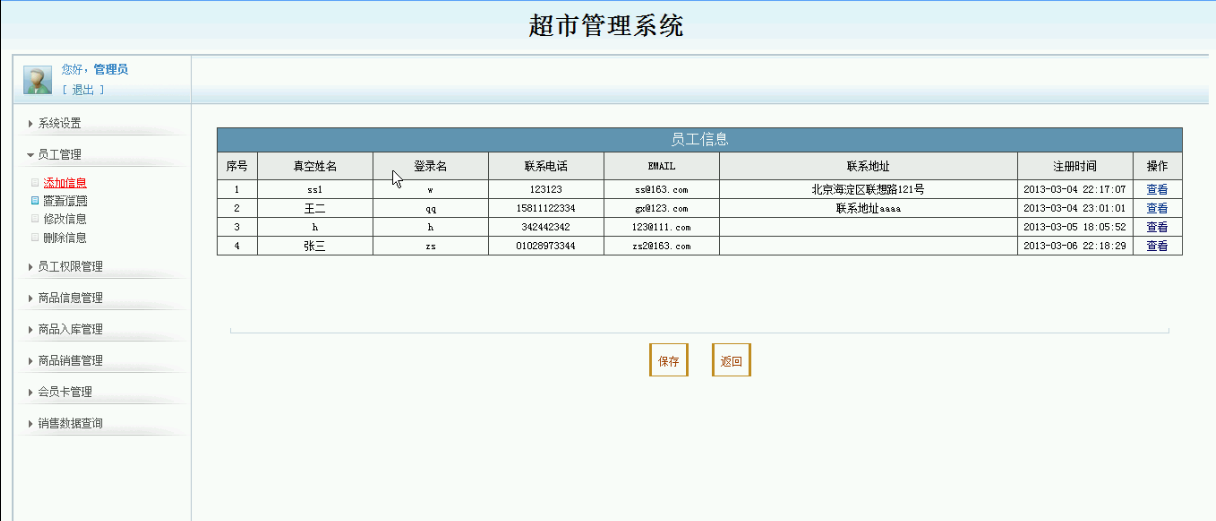
Task: Click phone cell 01028973344
Action: (546, 246)
